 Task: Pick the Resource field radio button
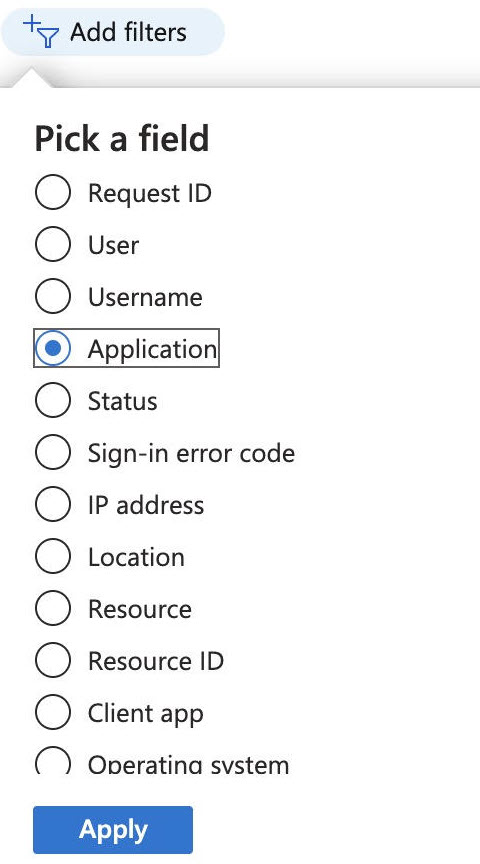click(x=52, y=608)
